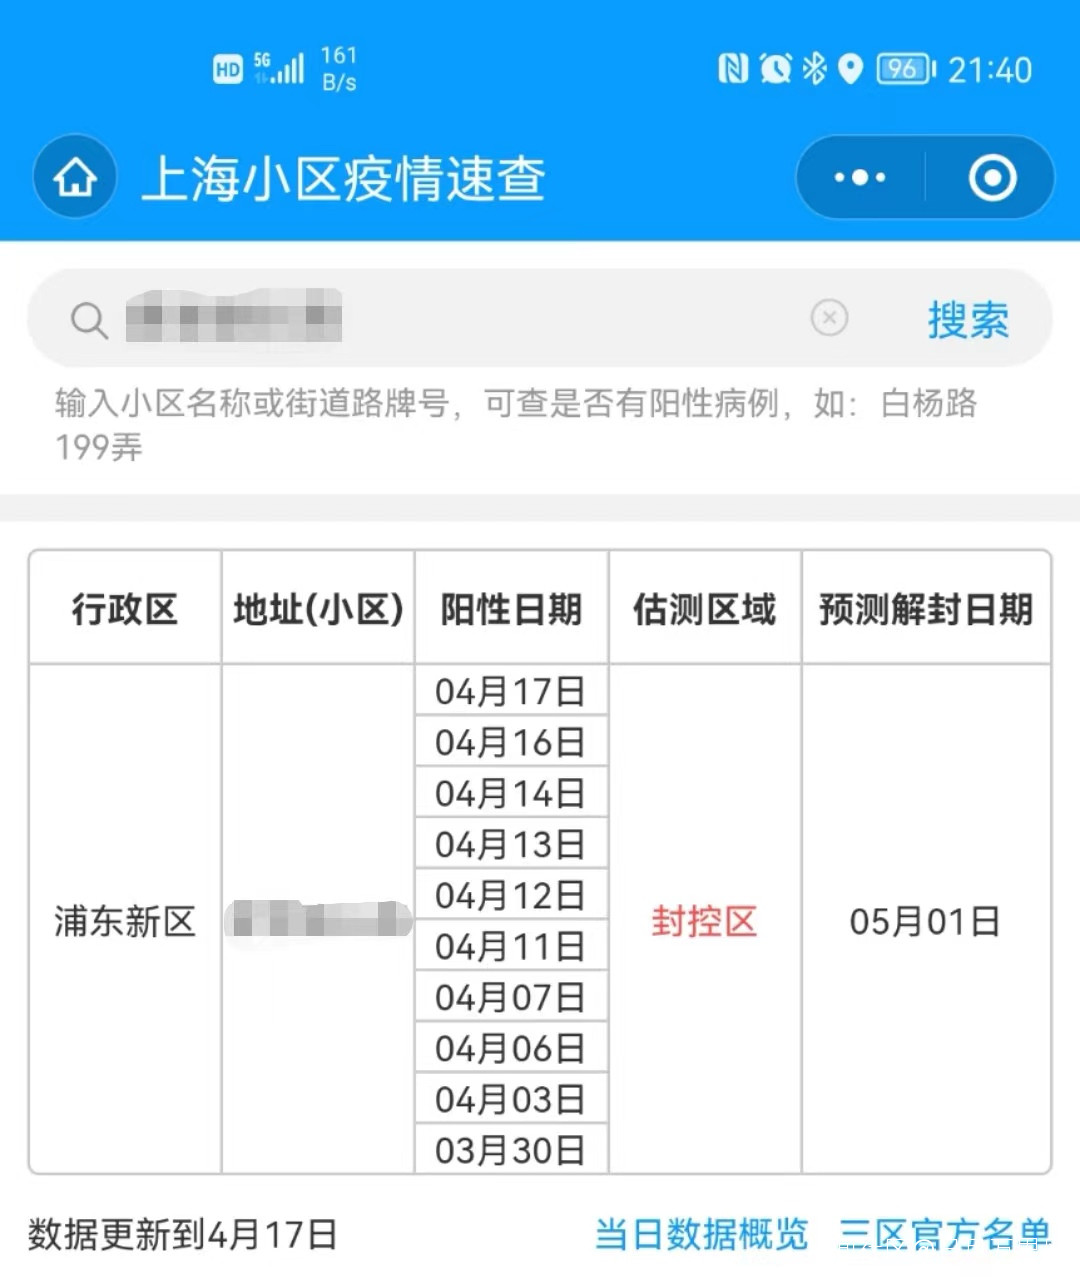Tap the 05月01日 predicted unlock date

[x=925, y=921]
